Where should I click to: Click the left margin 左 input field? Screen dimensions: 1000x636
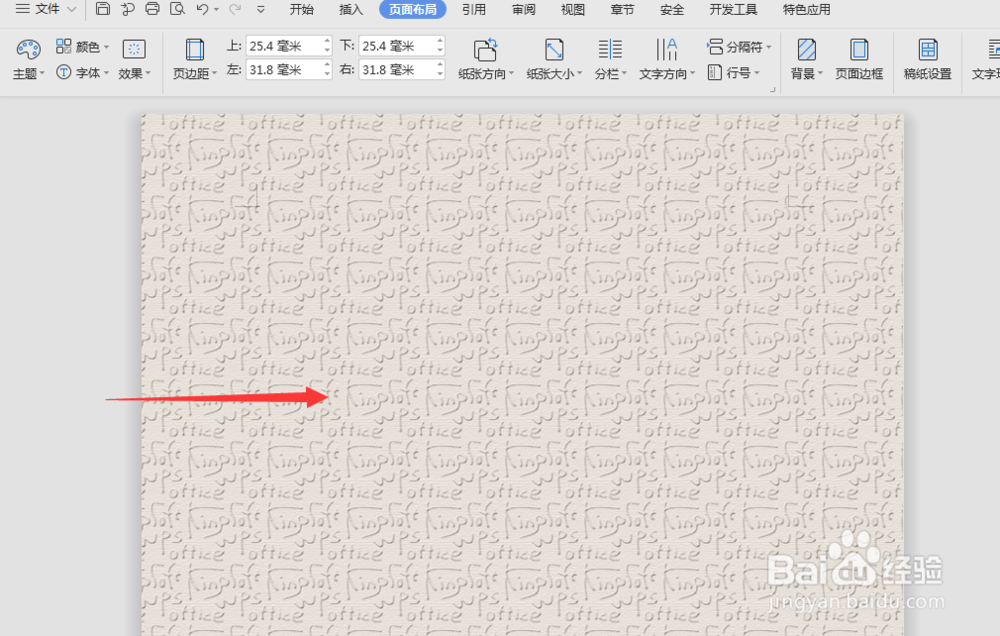tap(285, 70)
